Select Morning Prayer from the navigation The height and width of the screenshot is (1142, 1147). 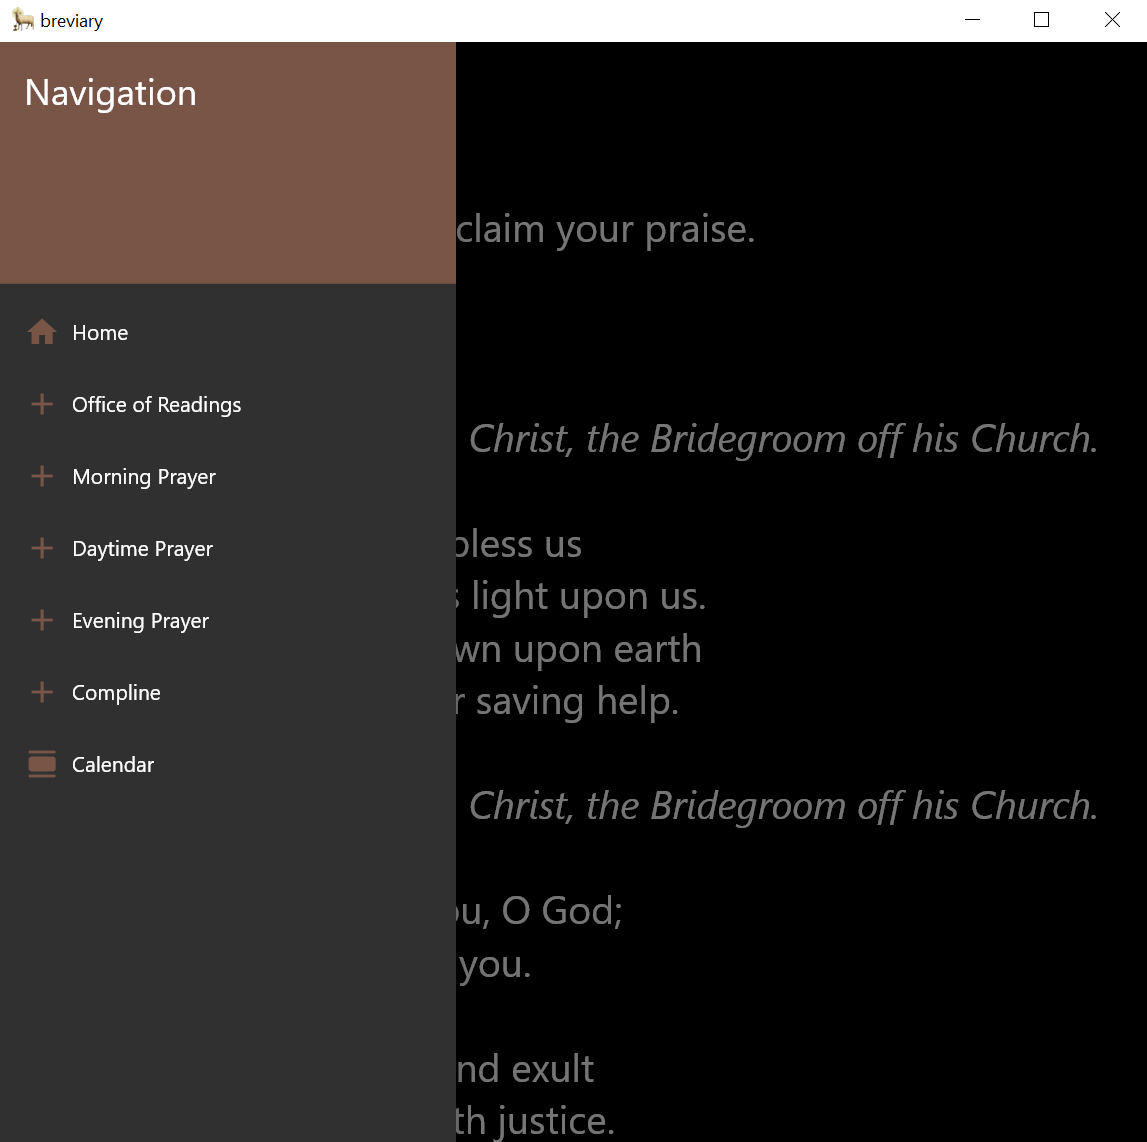click(x=143, y=476)
